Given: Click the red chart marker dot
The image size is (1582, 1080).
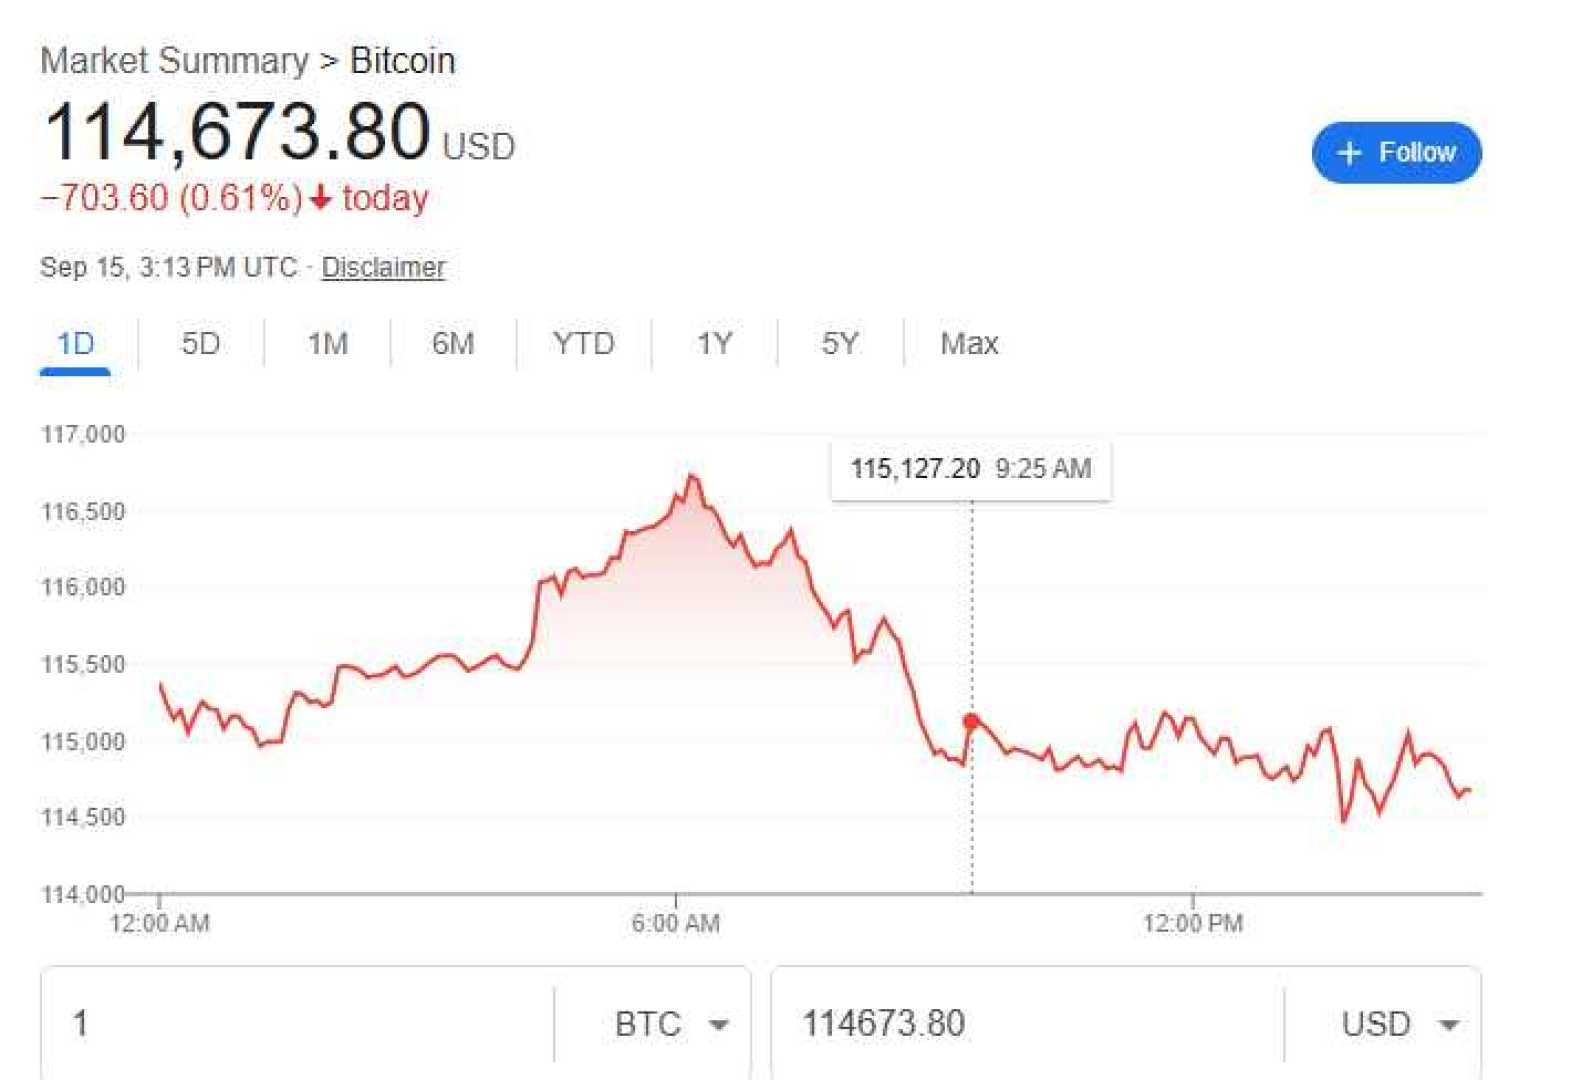Looking at the screenshot, I should pyautogui.click(x=971, y=721).
